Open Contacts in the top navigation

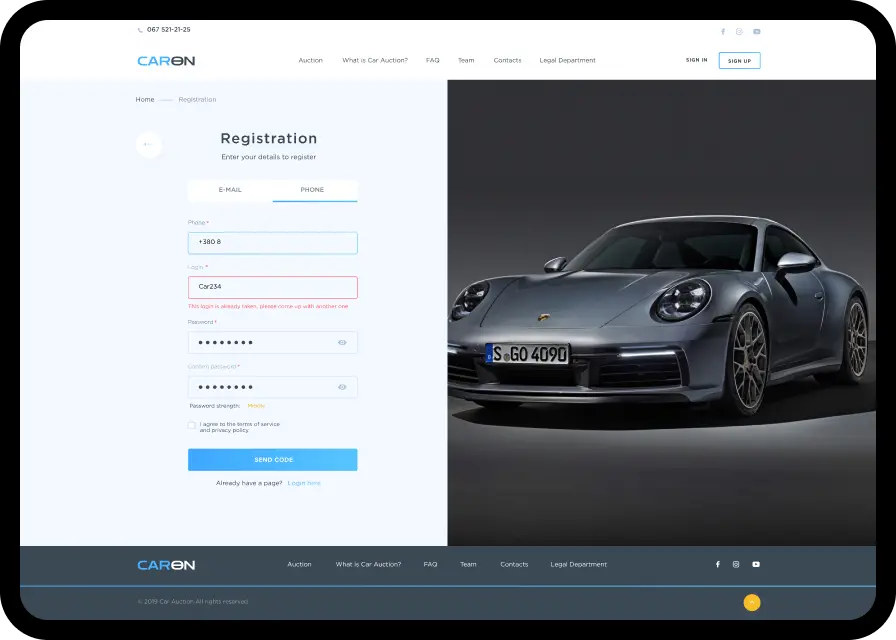click(507, 61)
